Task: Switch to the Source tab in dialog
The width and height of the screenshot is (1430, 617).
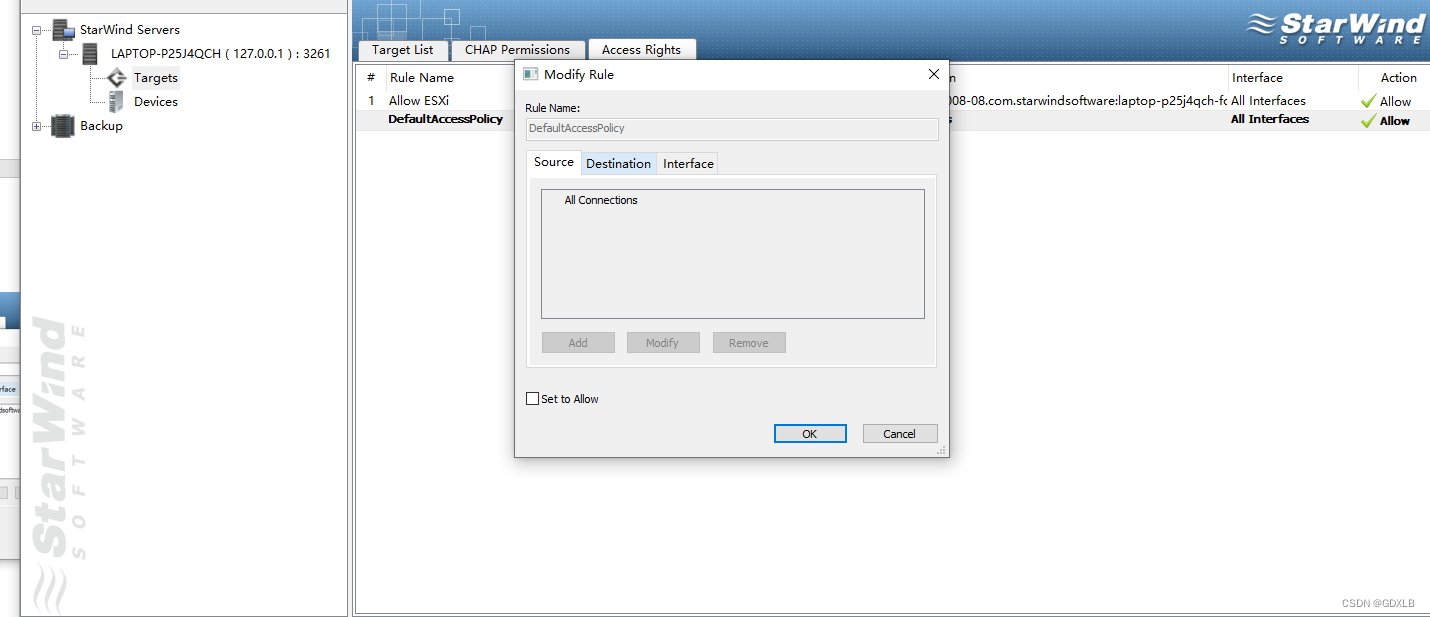Action: click(x=554, y=162)
